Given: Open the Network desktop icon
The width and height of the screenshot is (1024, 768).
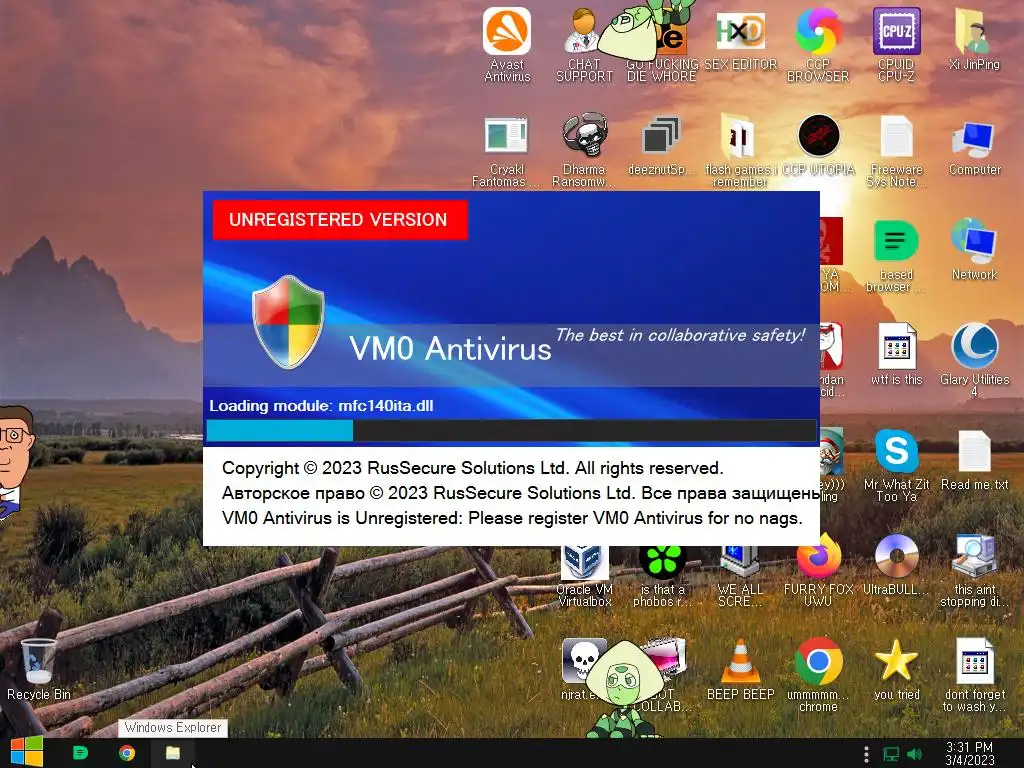Looking at the screenshot, I should tap(974, 249).
